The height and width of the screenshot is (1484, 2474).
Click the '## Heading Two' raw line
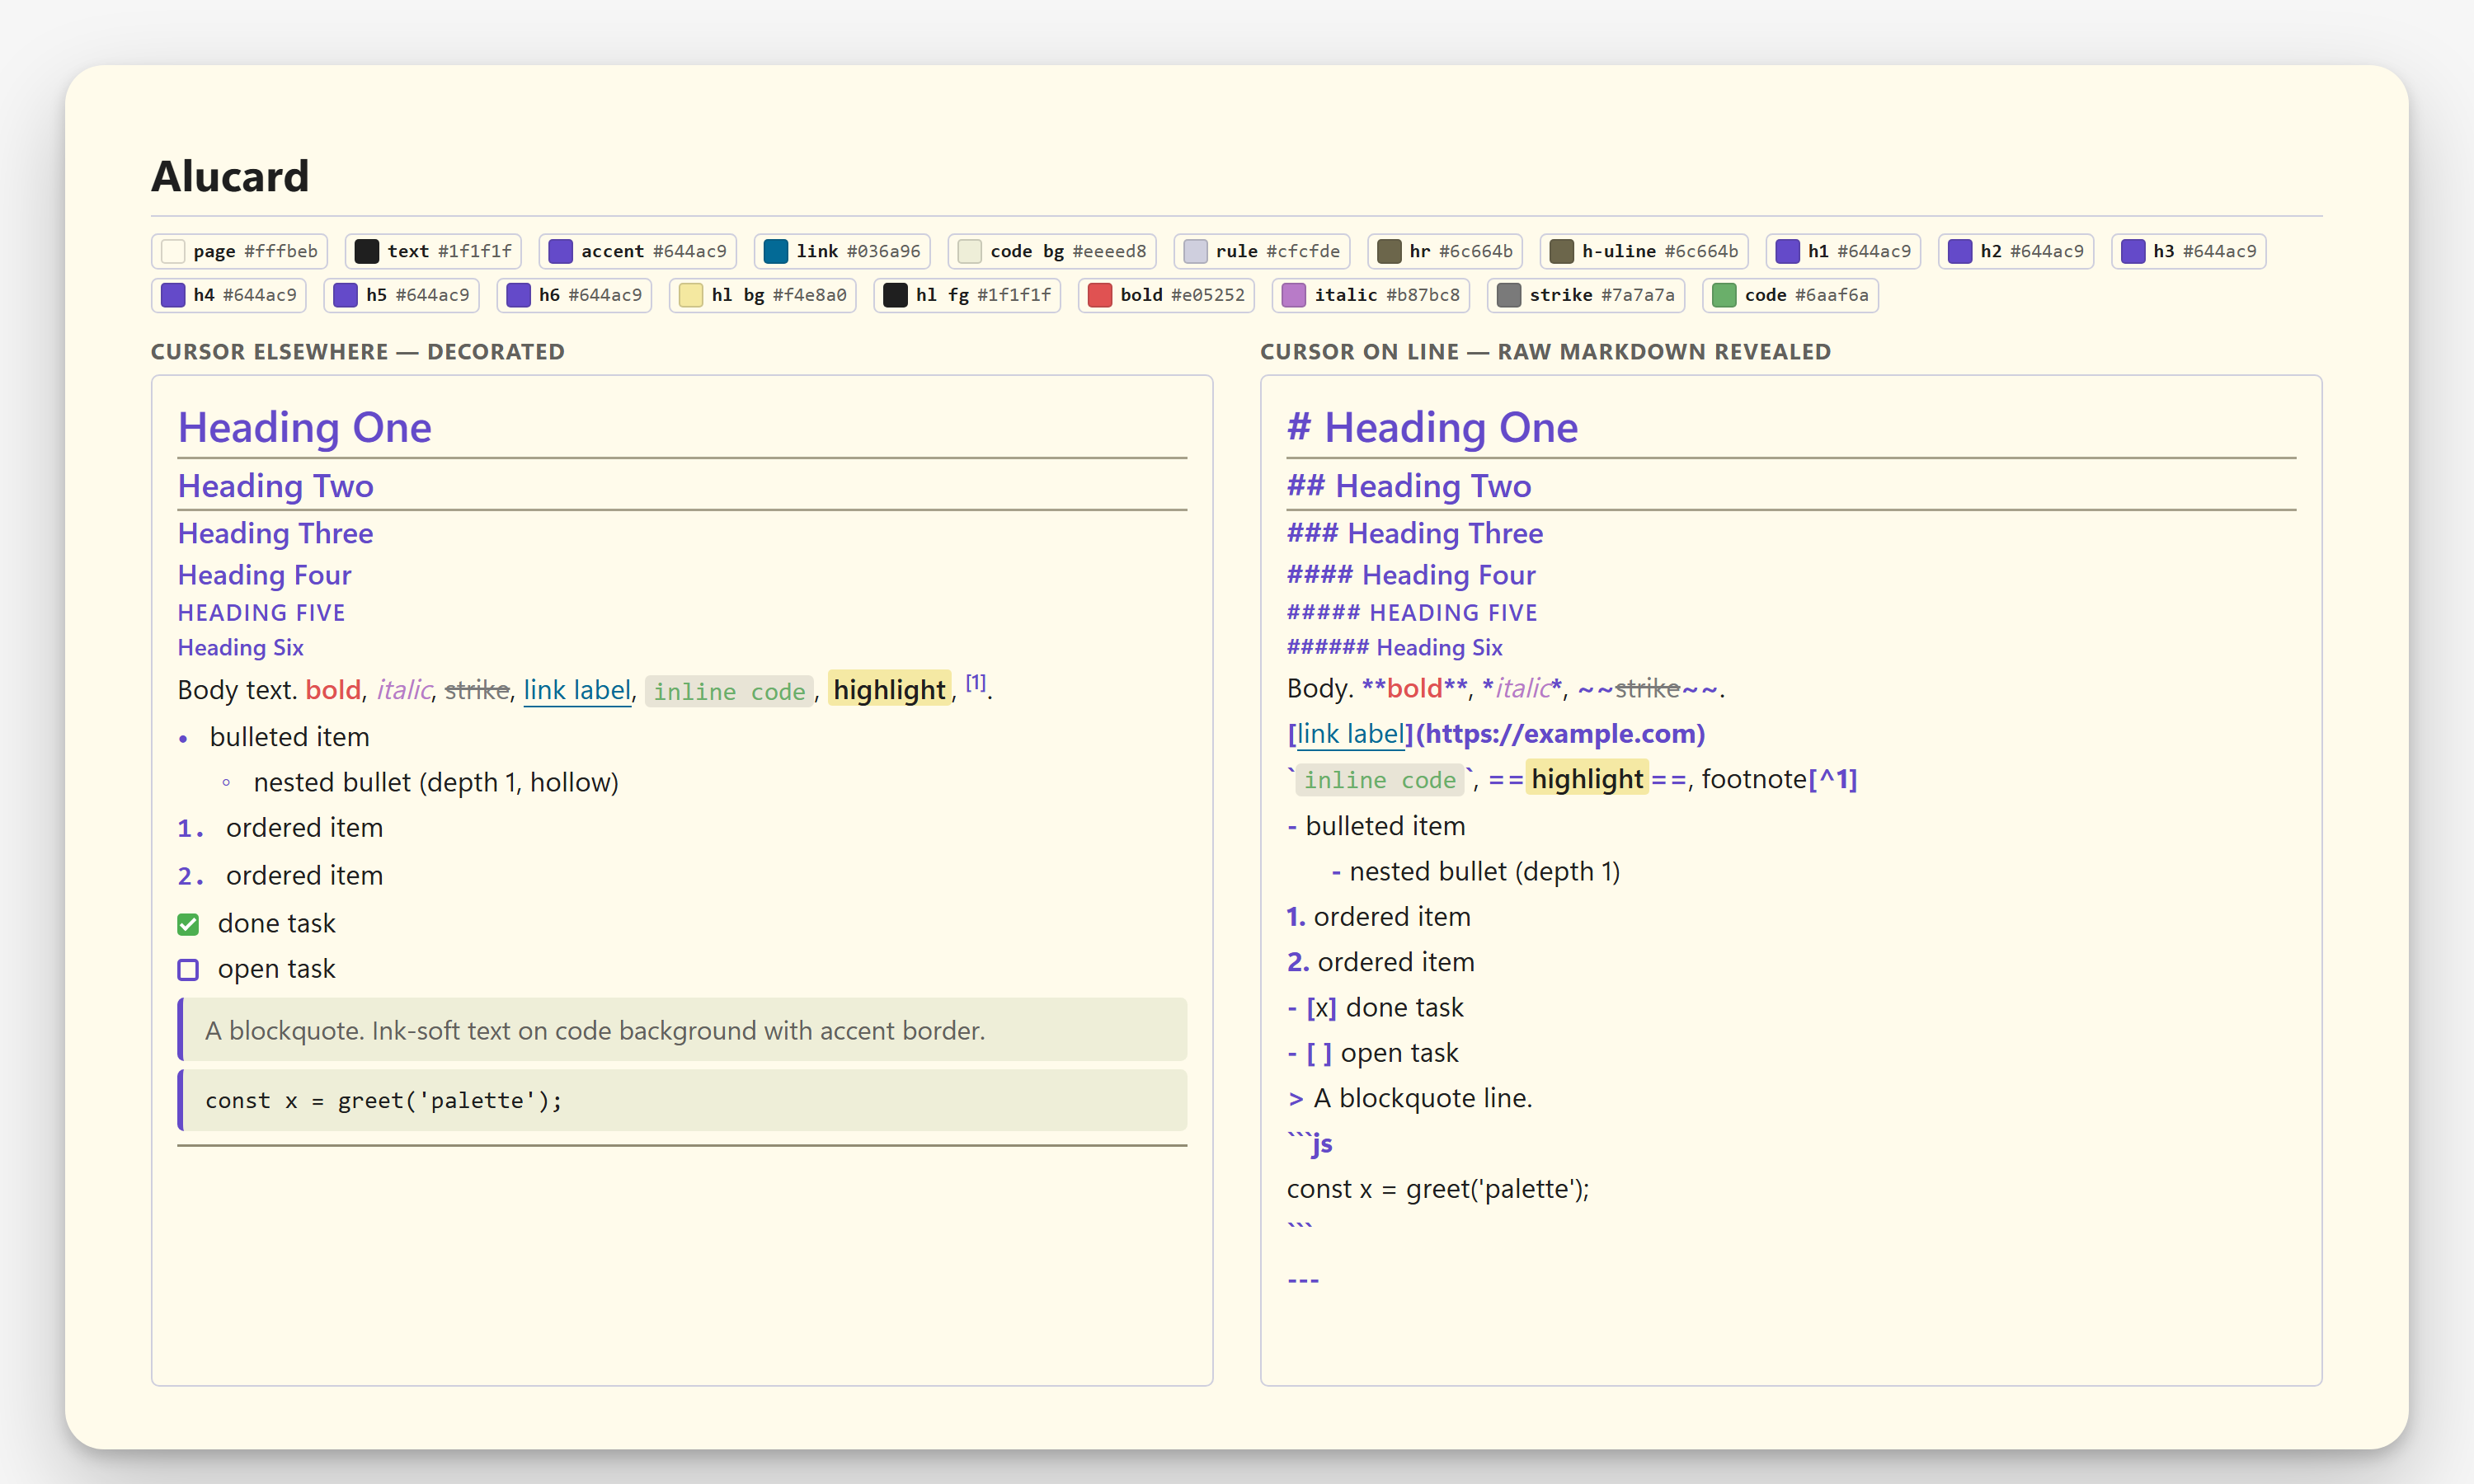coord(1410,486)
